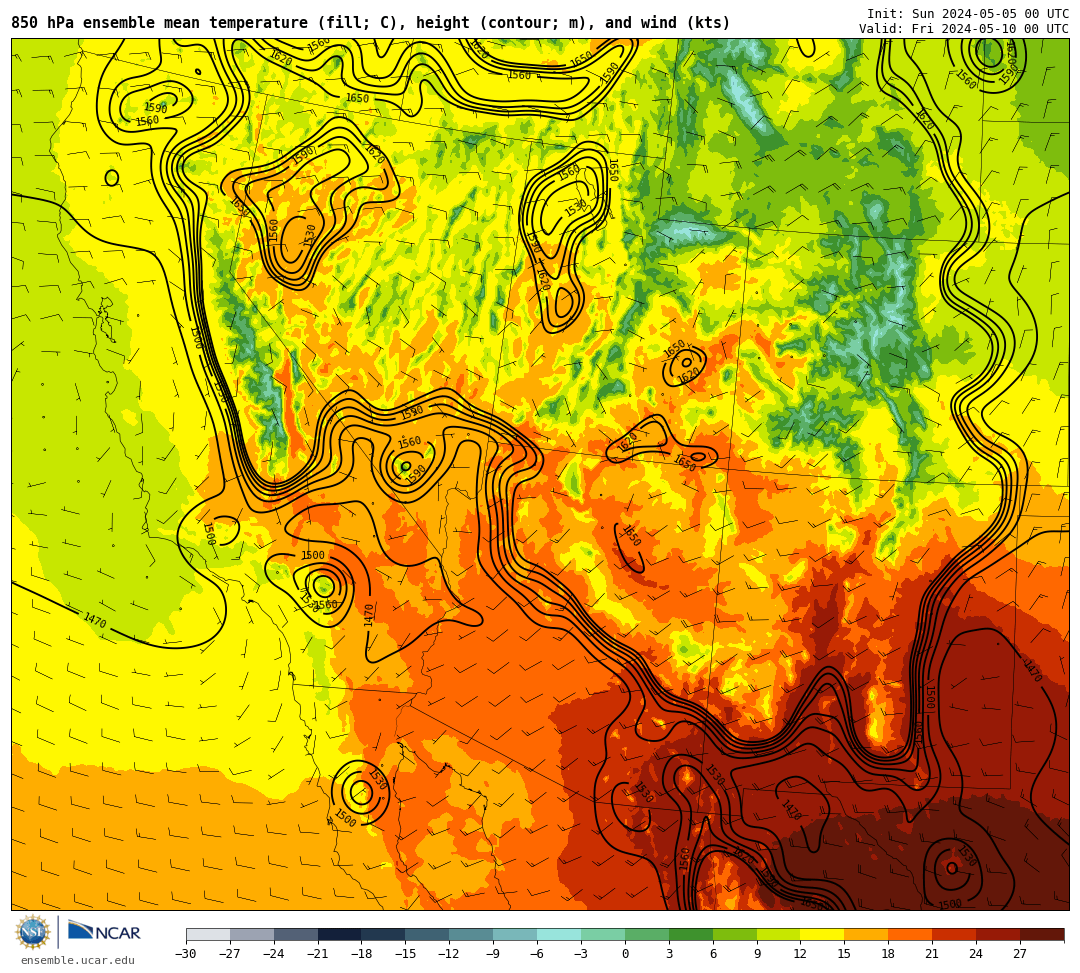
Task: Click the positive 6 colorbar tick label
Action: tap(713, 954)
